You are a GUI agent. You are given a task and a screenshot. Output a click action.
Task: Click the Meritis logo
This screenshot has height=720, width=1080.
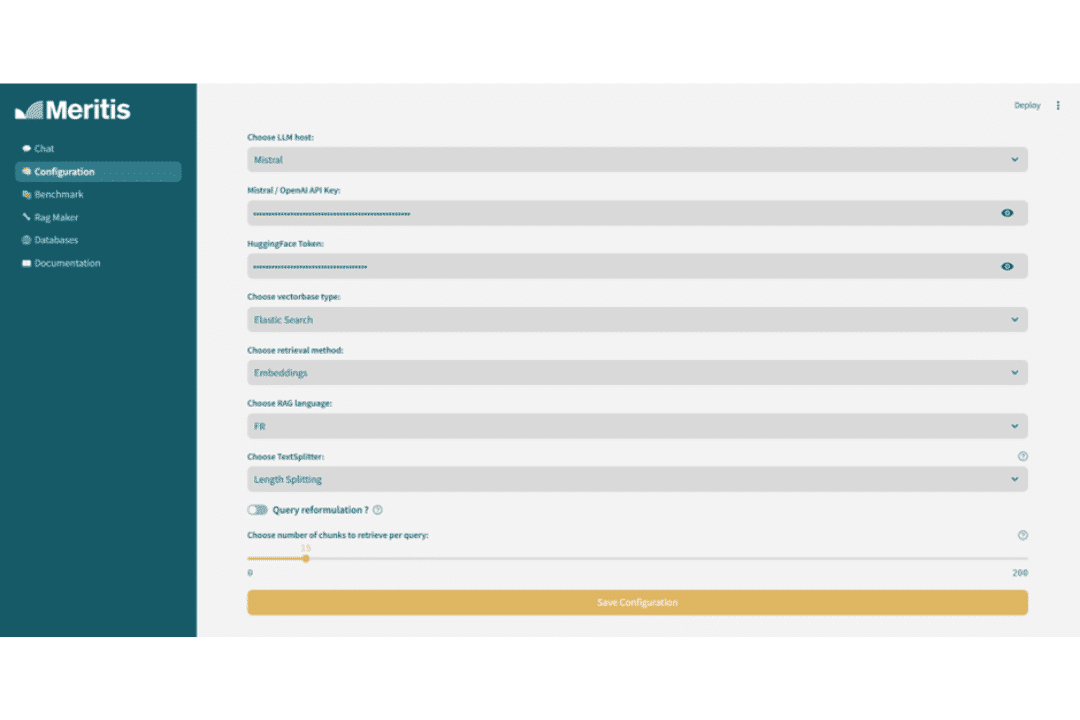click(73, 110)
